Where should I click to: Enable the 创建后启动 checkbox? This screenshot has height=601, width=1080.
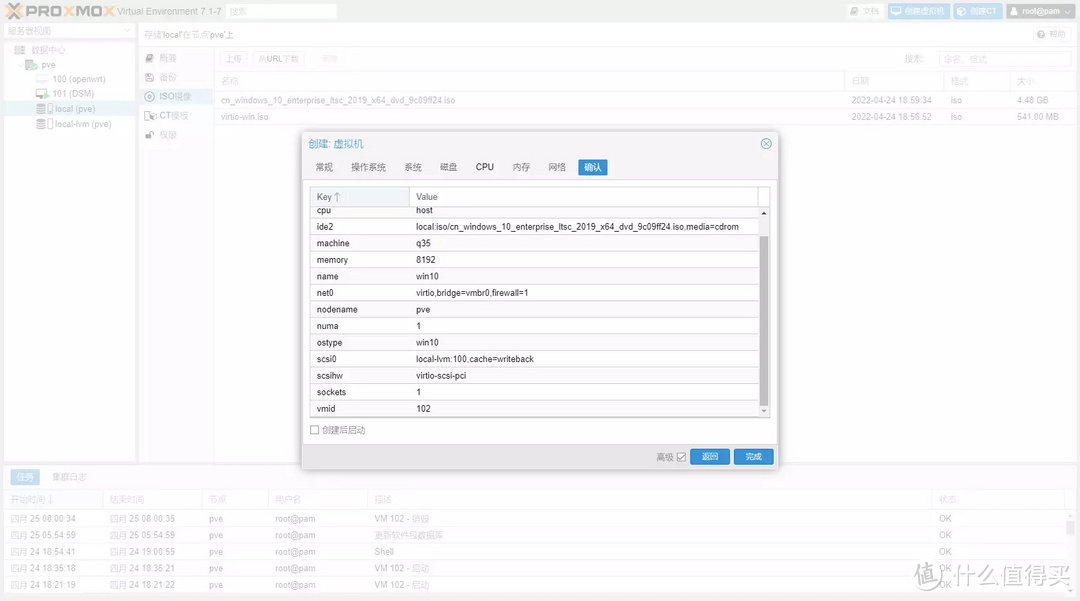click(x=315, y=430)
